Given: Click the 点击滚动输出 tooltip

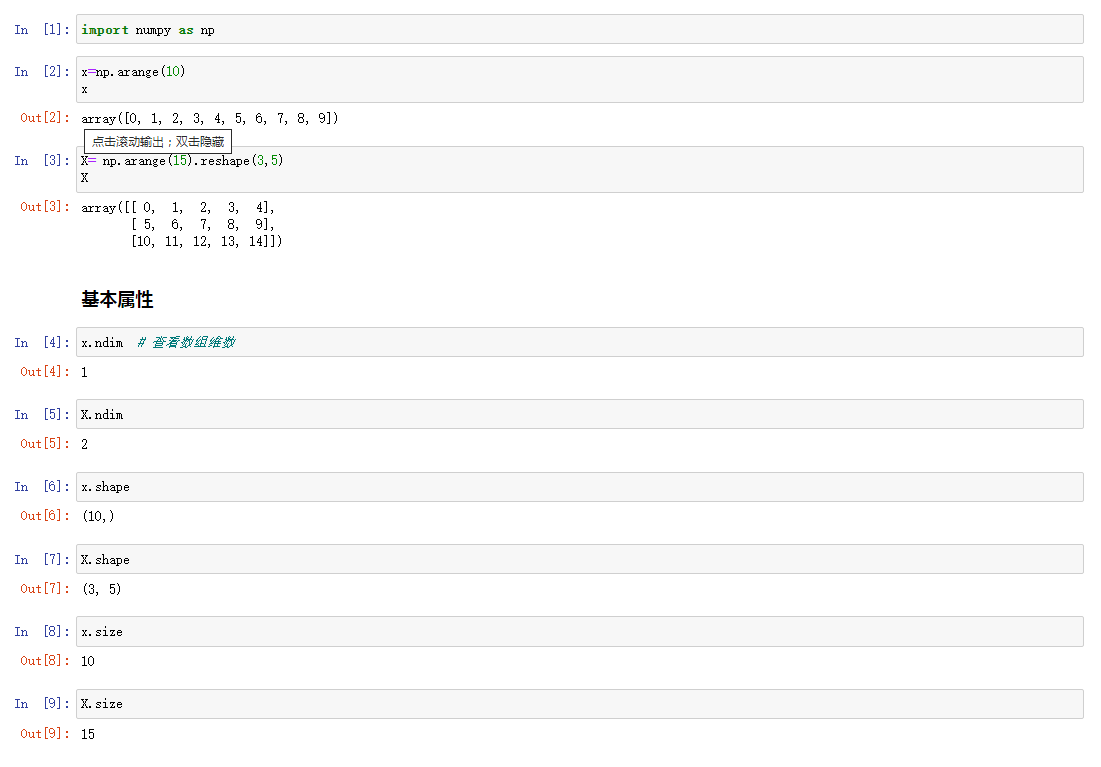Looking at the screenshot, I should coord(158,142).
